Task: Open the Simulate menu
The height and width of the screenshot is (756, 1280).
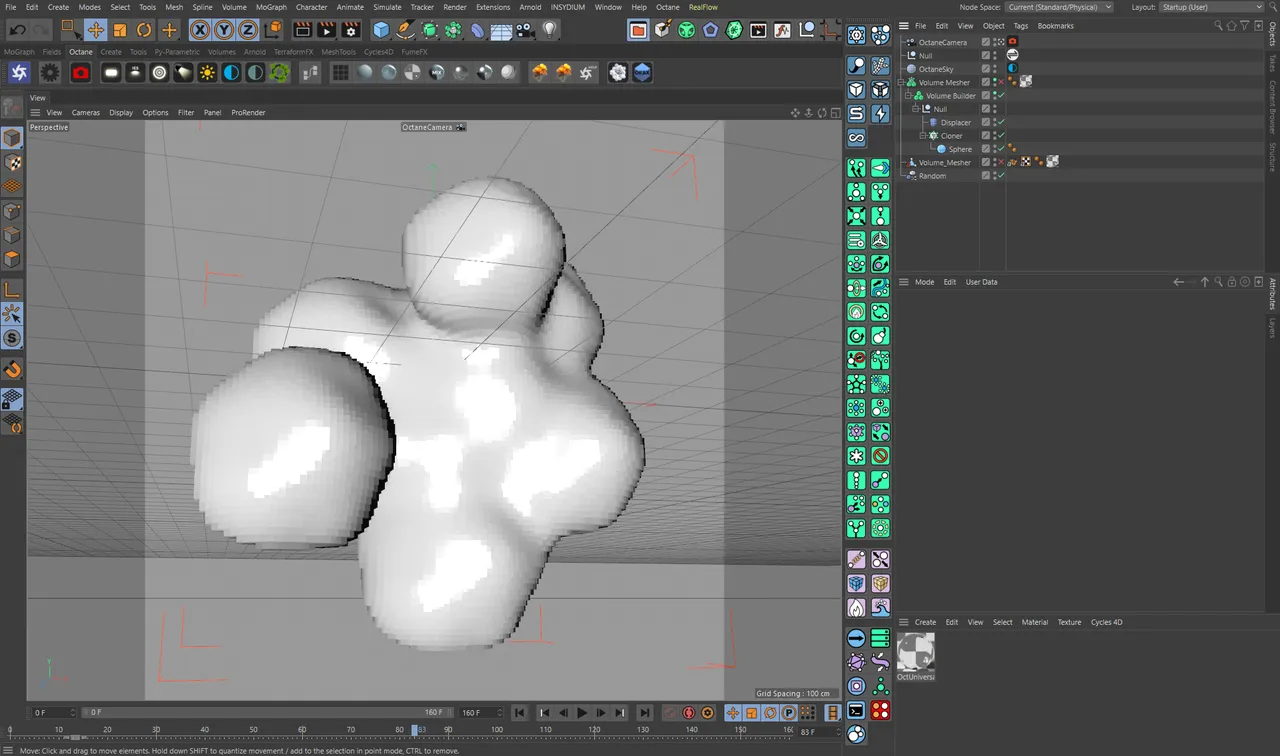Action: click(387, 7)
